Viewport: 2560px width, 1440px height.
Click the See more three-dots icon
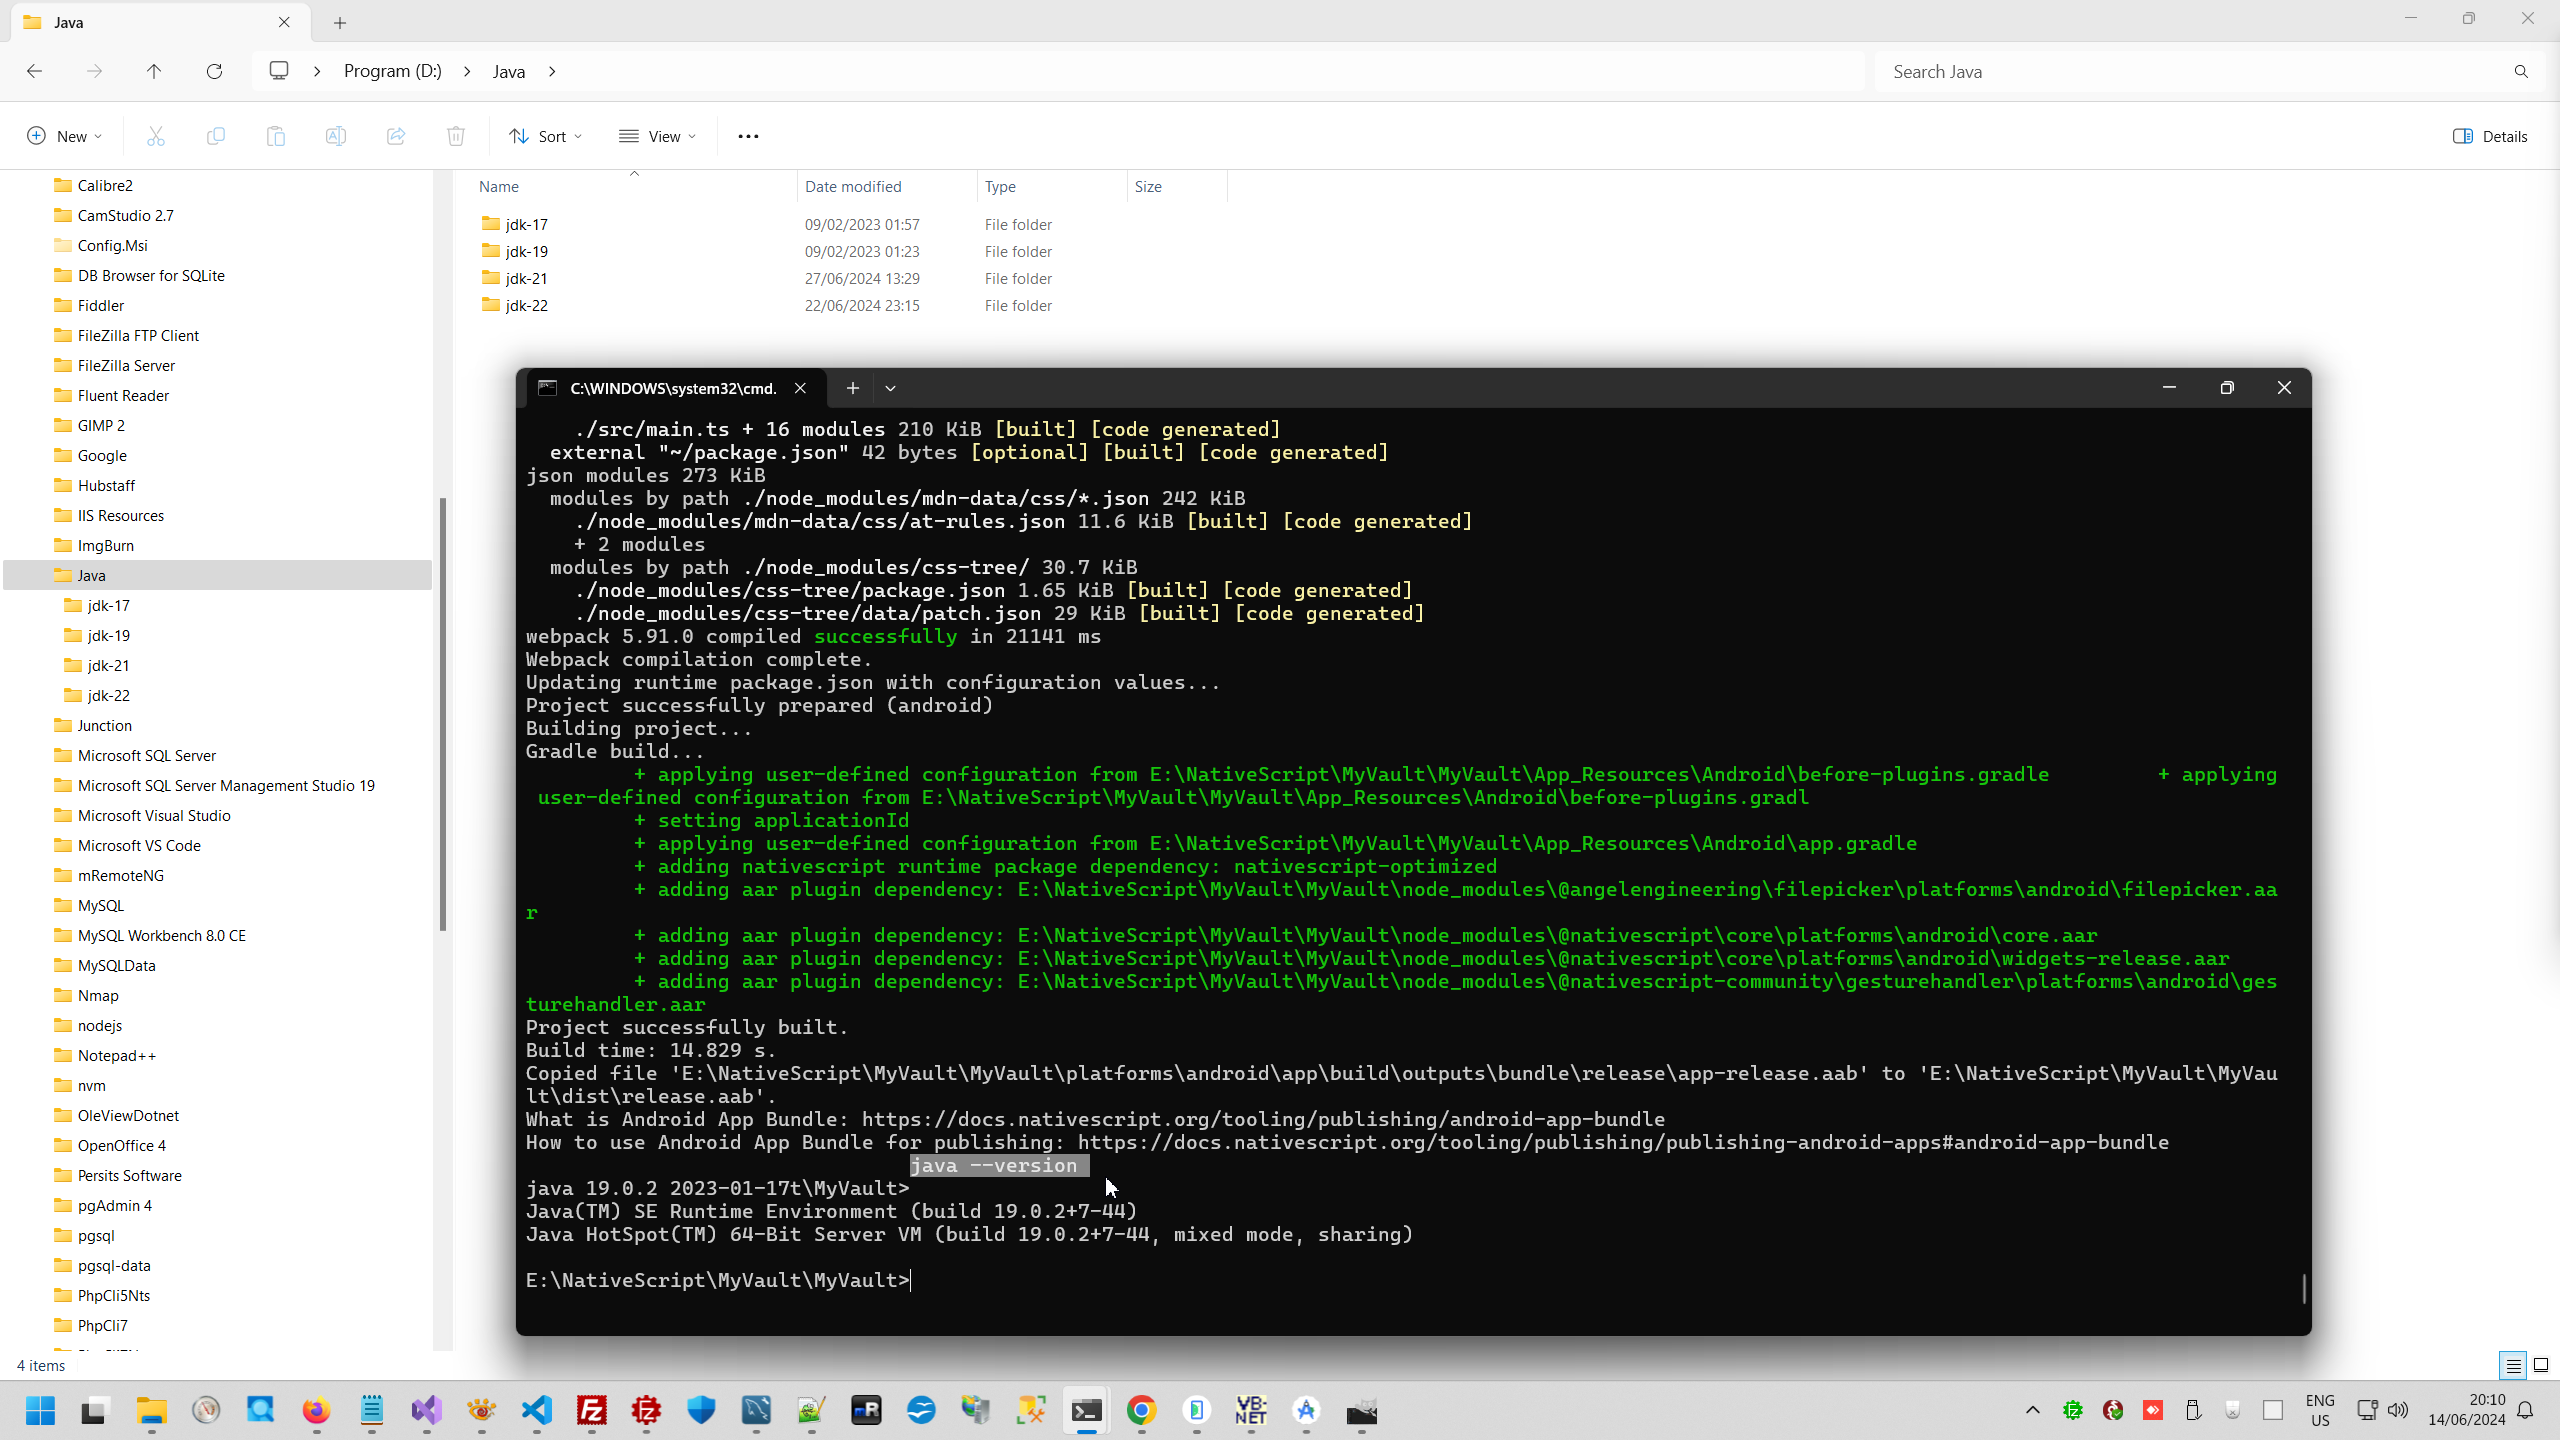coord(748,136)
